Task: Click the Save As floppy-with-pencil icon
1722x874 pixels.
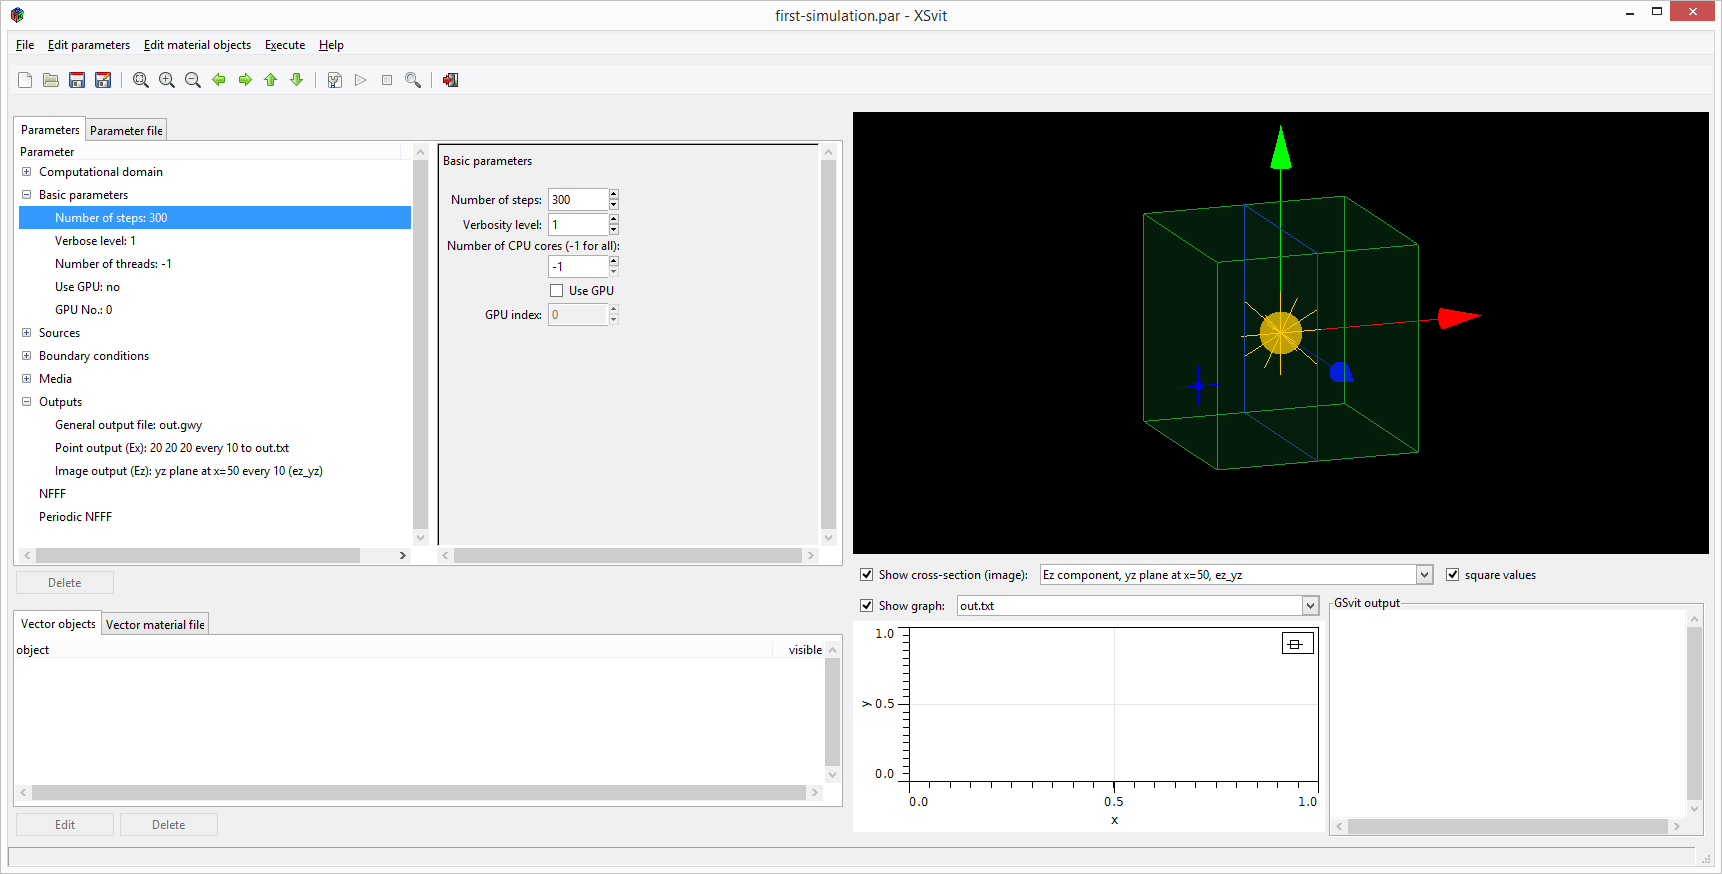Action: point(103,80)
